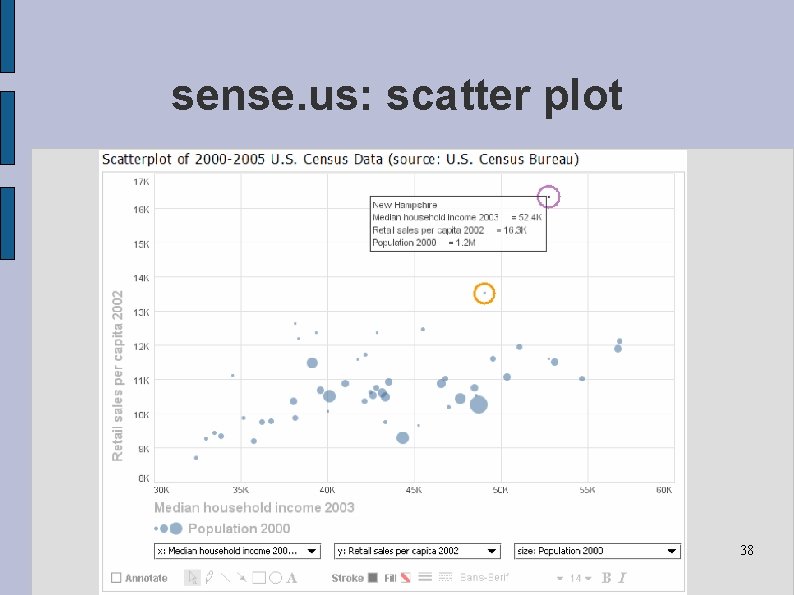Select the rectangle shape tool
Screen dimensions: 794x595
pyautogui.click(x=258, y=577)
